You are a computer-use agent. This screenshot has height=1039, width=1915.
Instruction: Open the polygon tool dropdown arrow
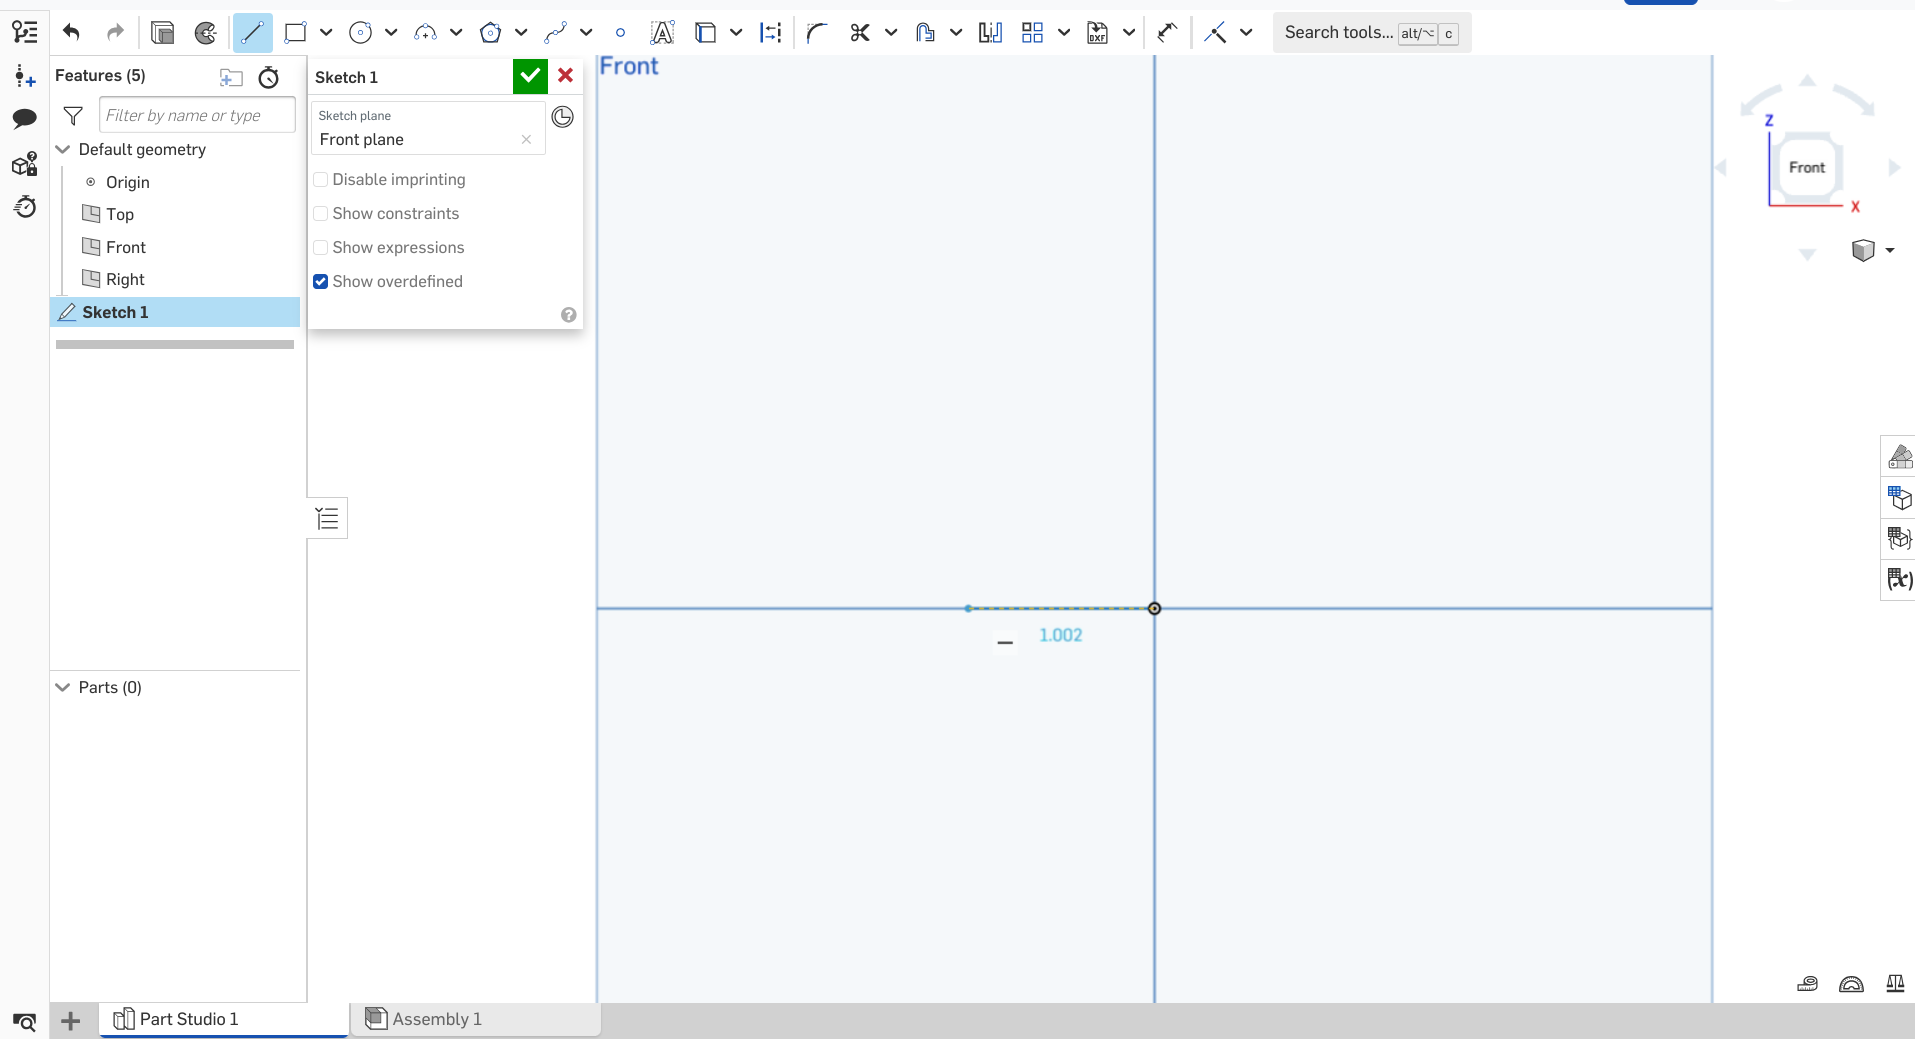[521, 33]
